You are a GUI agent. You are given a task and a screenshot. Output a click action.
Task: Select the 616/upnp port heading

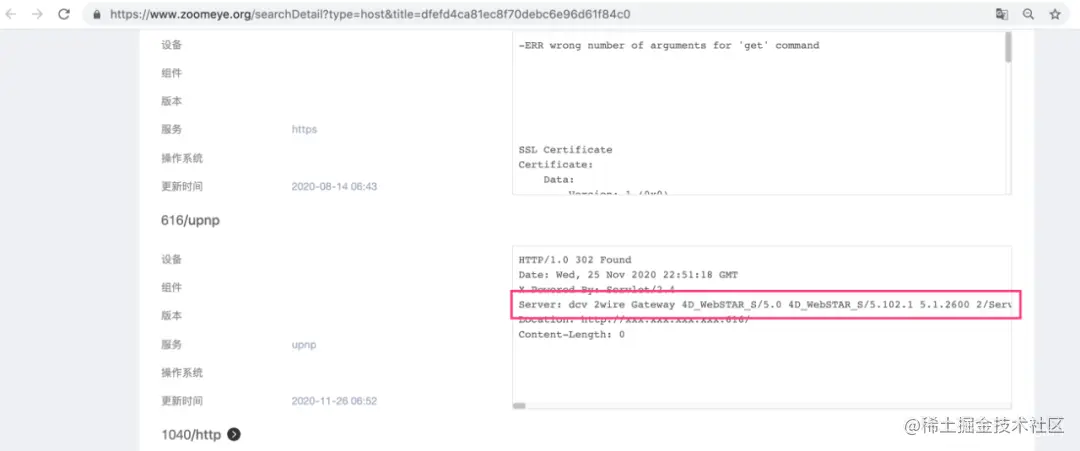(x=191, y=220)
